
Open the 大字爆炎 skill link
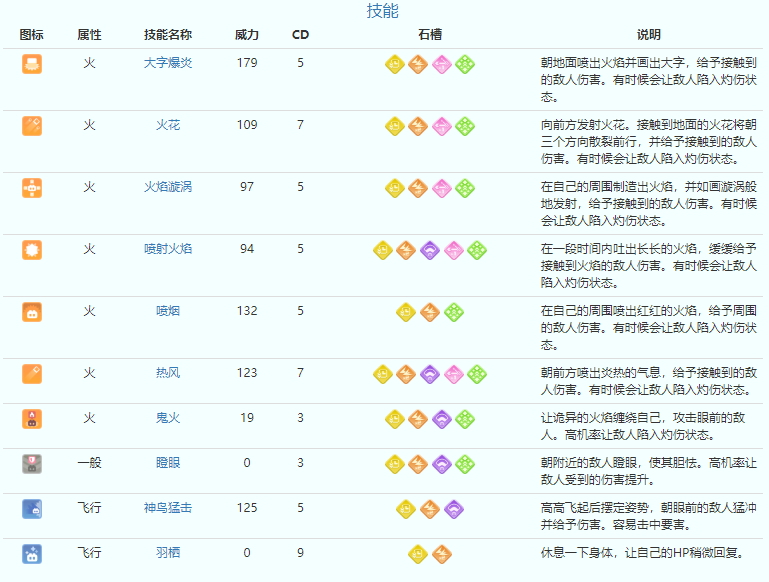pyautogui.click(x=168, y=63)
